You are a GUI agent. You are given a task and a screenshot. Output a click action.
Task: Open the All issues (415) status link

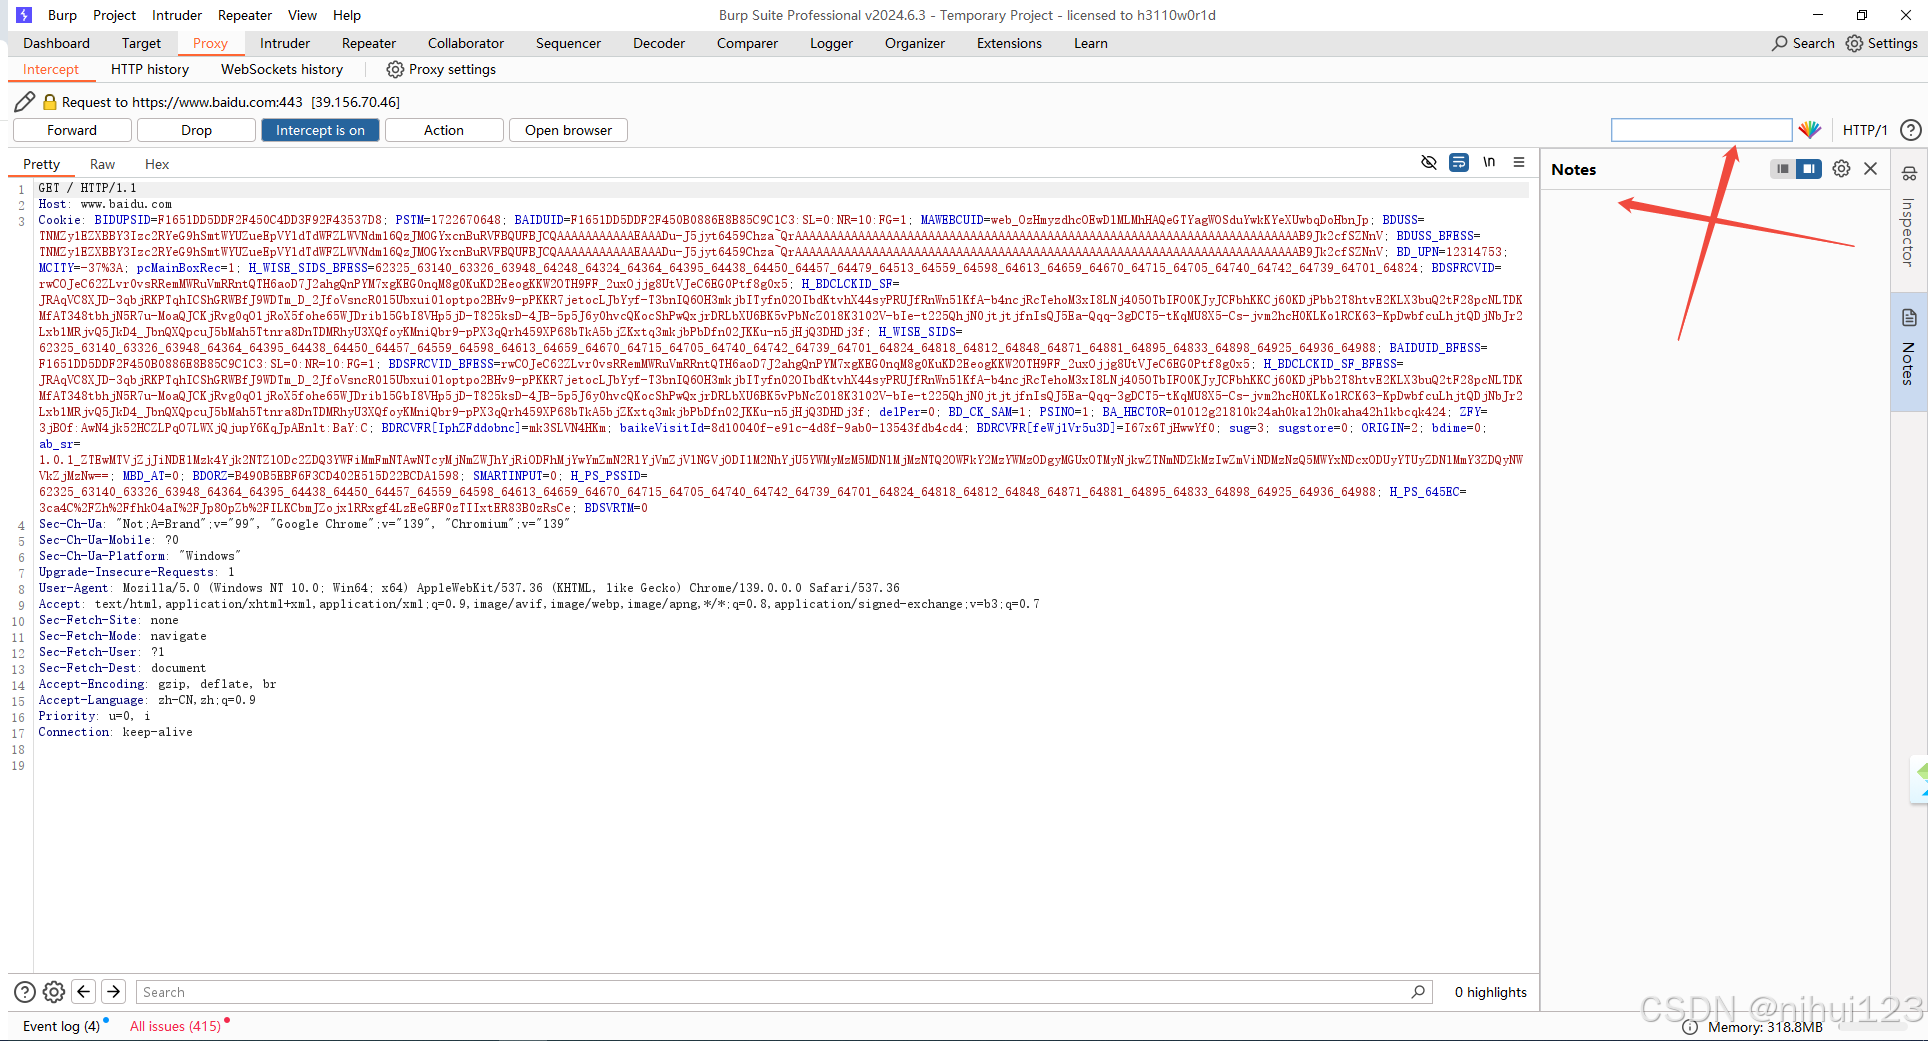click(x=176, y=1026)
